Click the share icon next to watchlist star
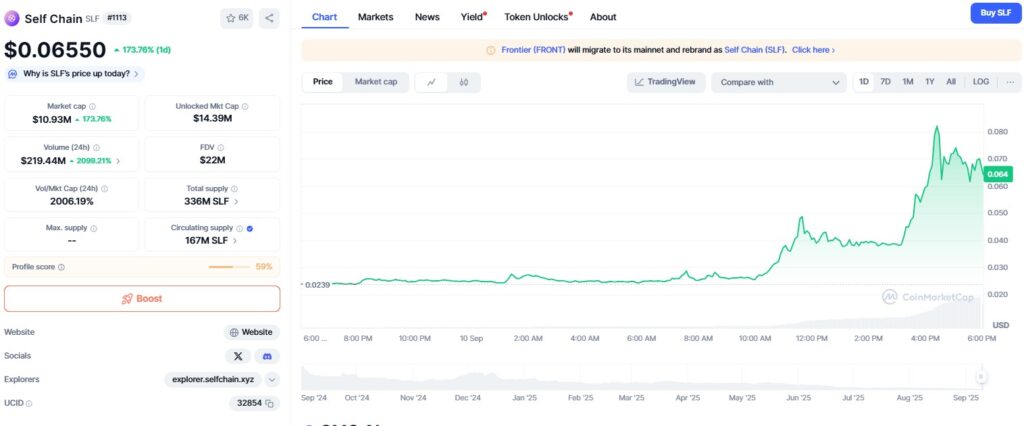The height and width of the screenshot is (426, 1024). 270,18
